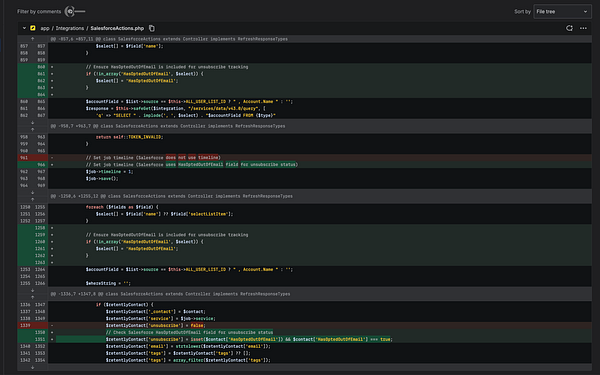
Task: Click the in_array check on line 861
Action: pos(145,74)
